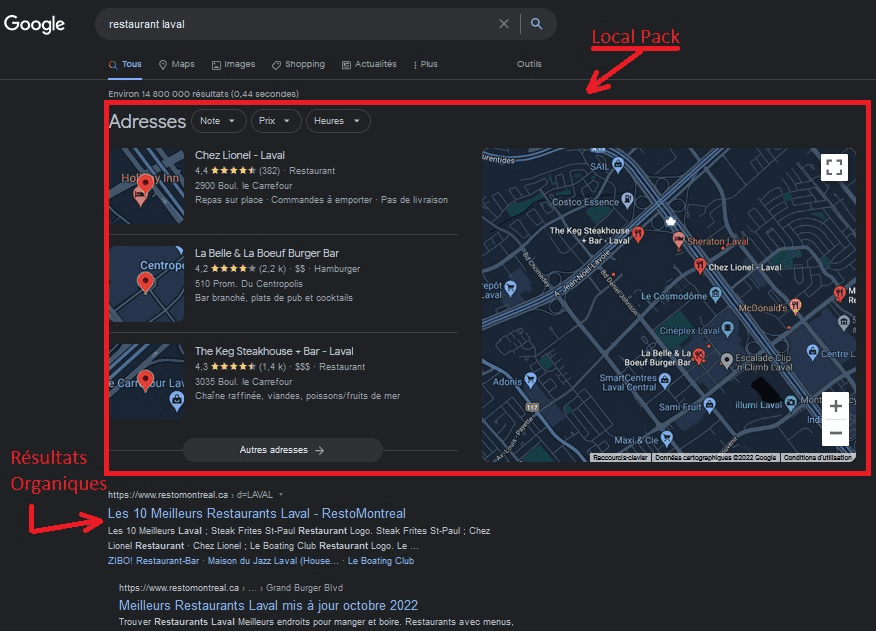Click inside the search input field
Viewport: 876px width, 631px height.
tap(300, 23)
